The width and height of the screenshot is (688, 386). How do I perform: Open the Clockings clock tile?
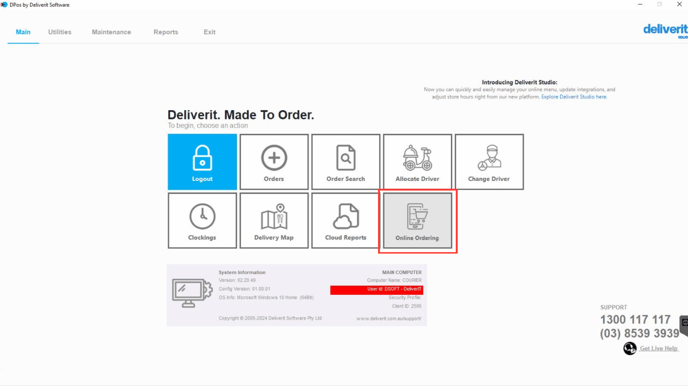pos(202,221)
